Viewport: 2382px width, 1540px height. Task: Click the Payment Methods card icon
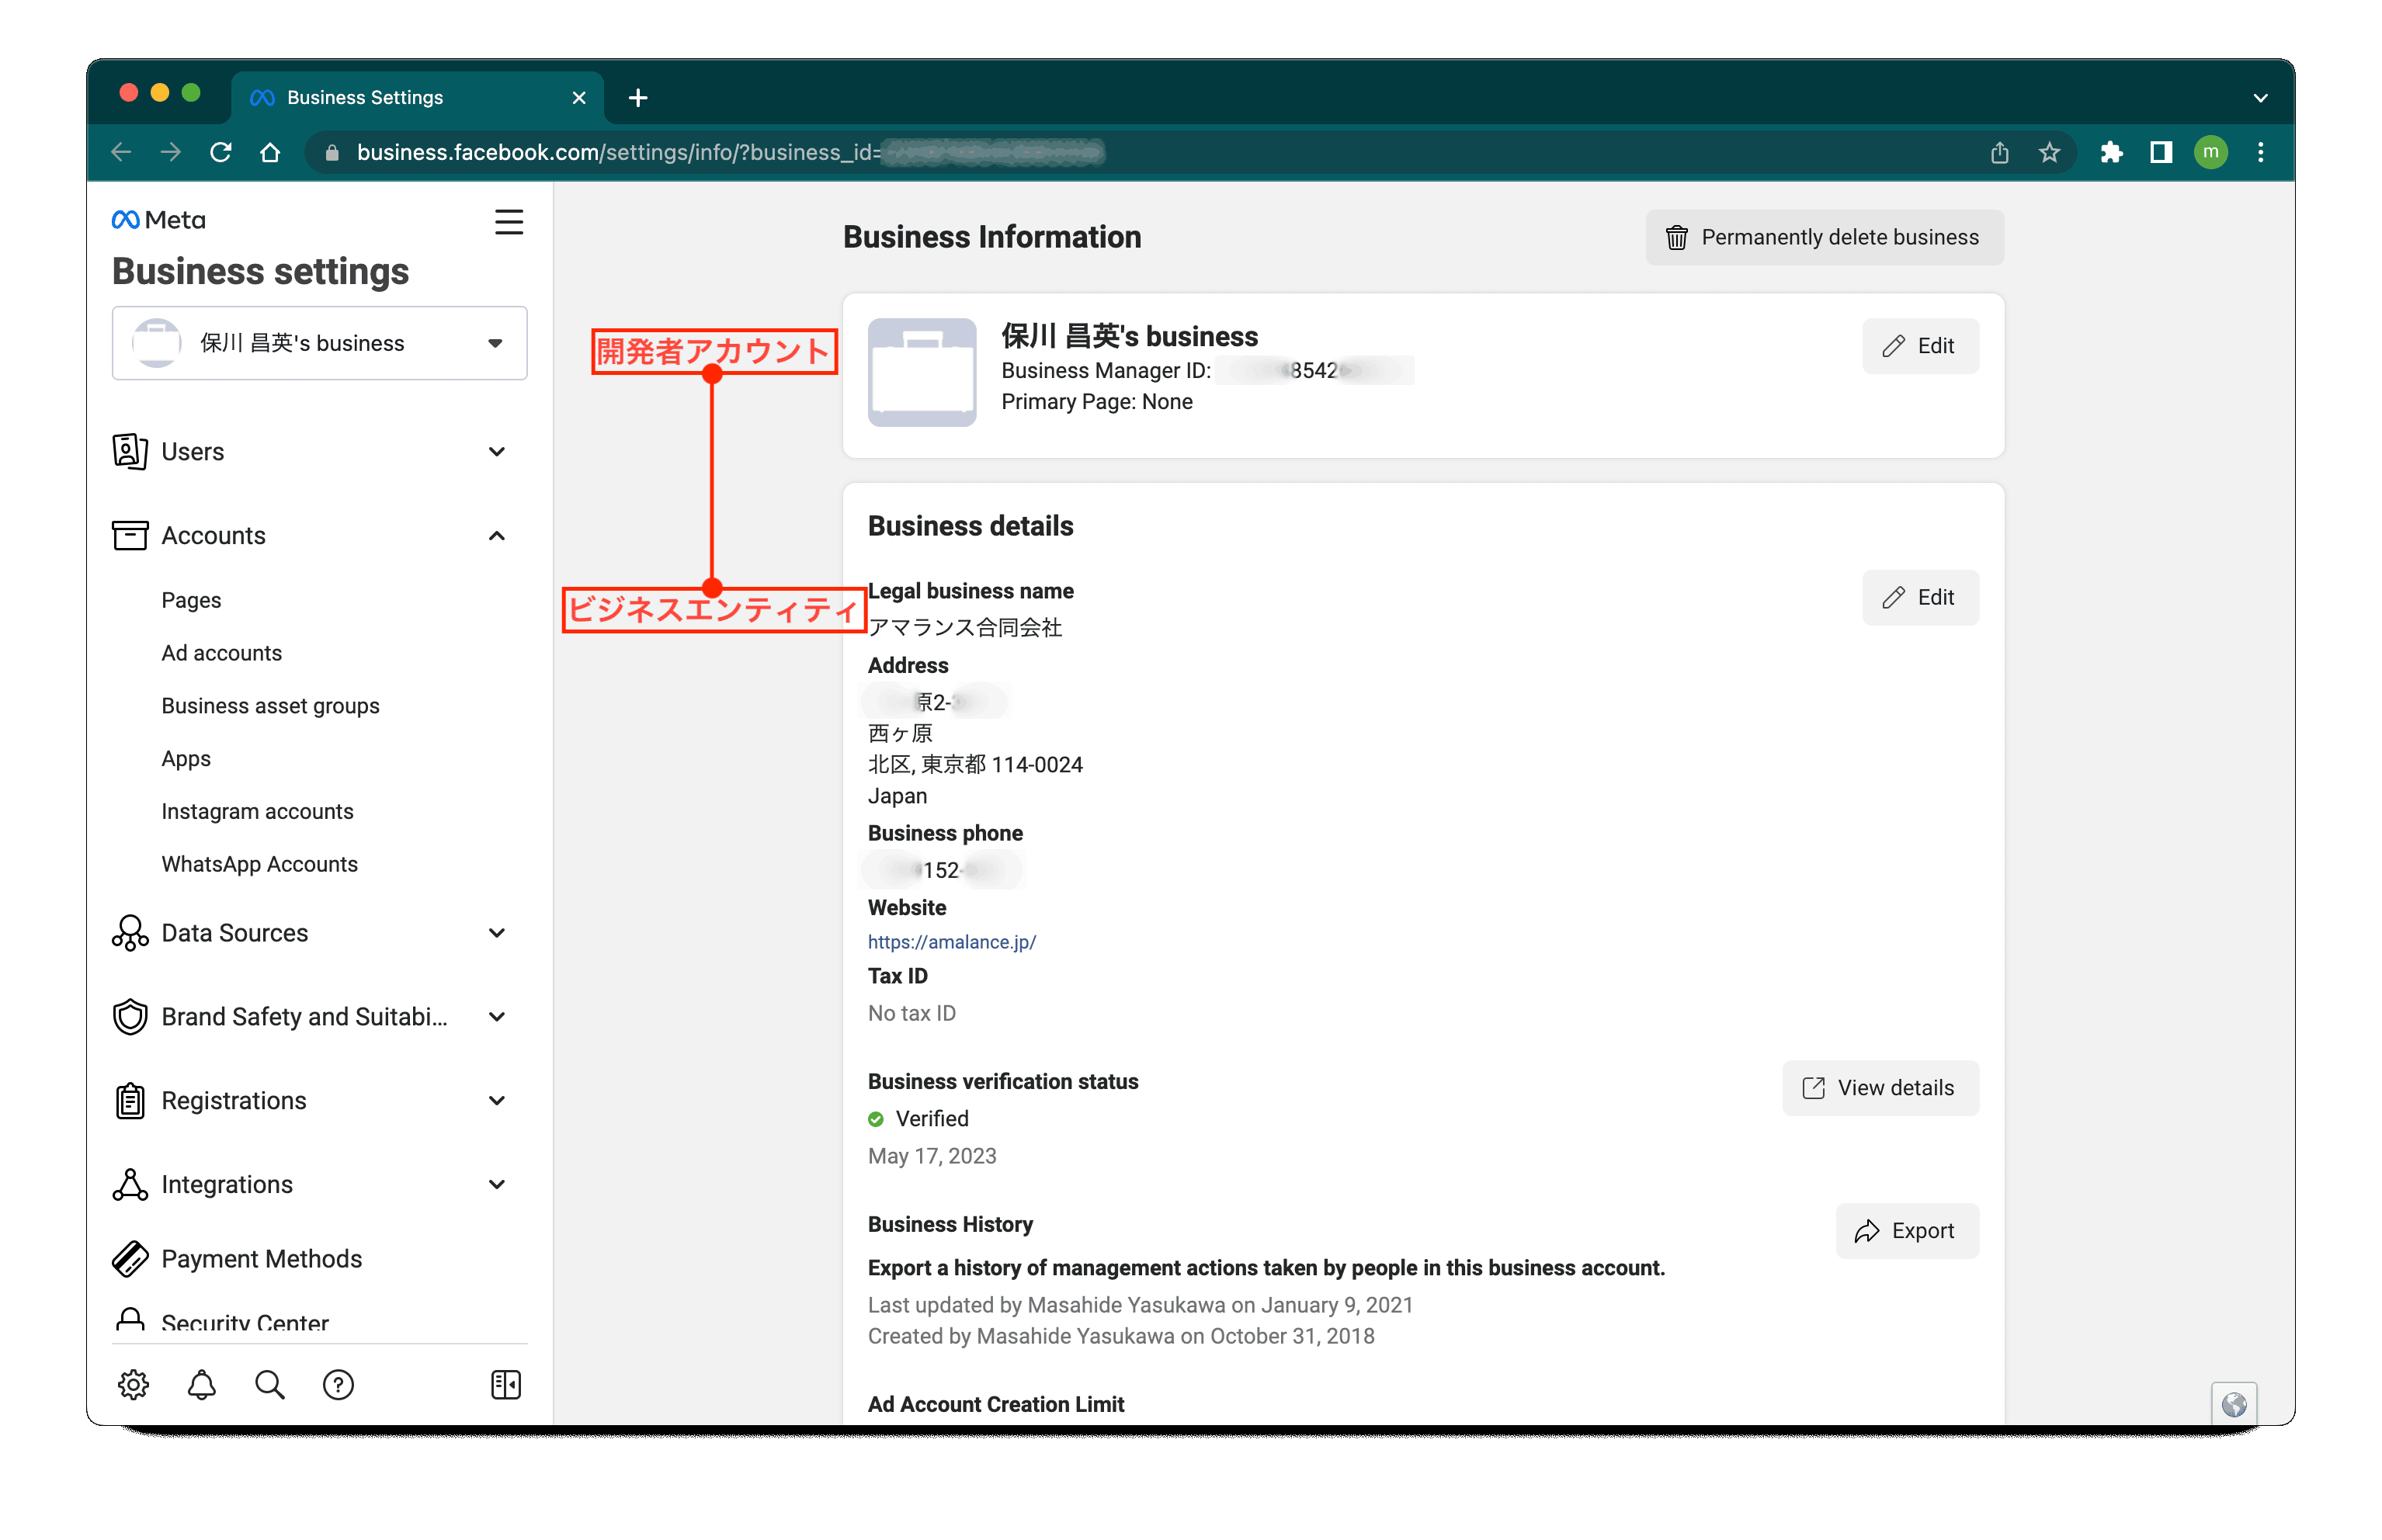point(130,1259)
